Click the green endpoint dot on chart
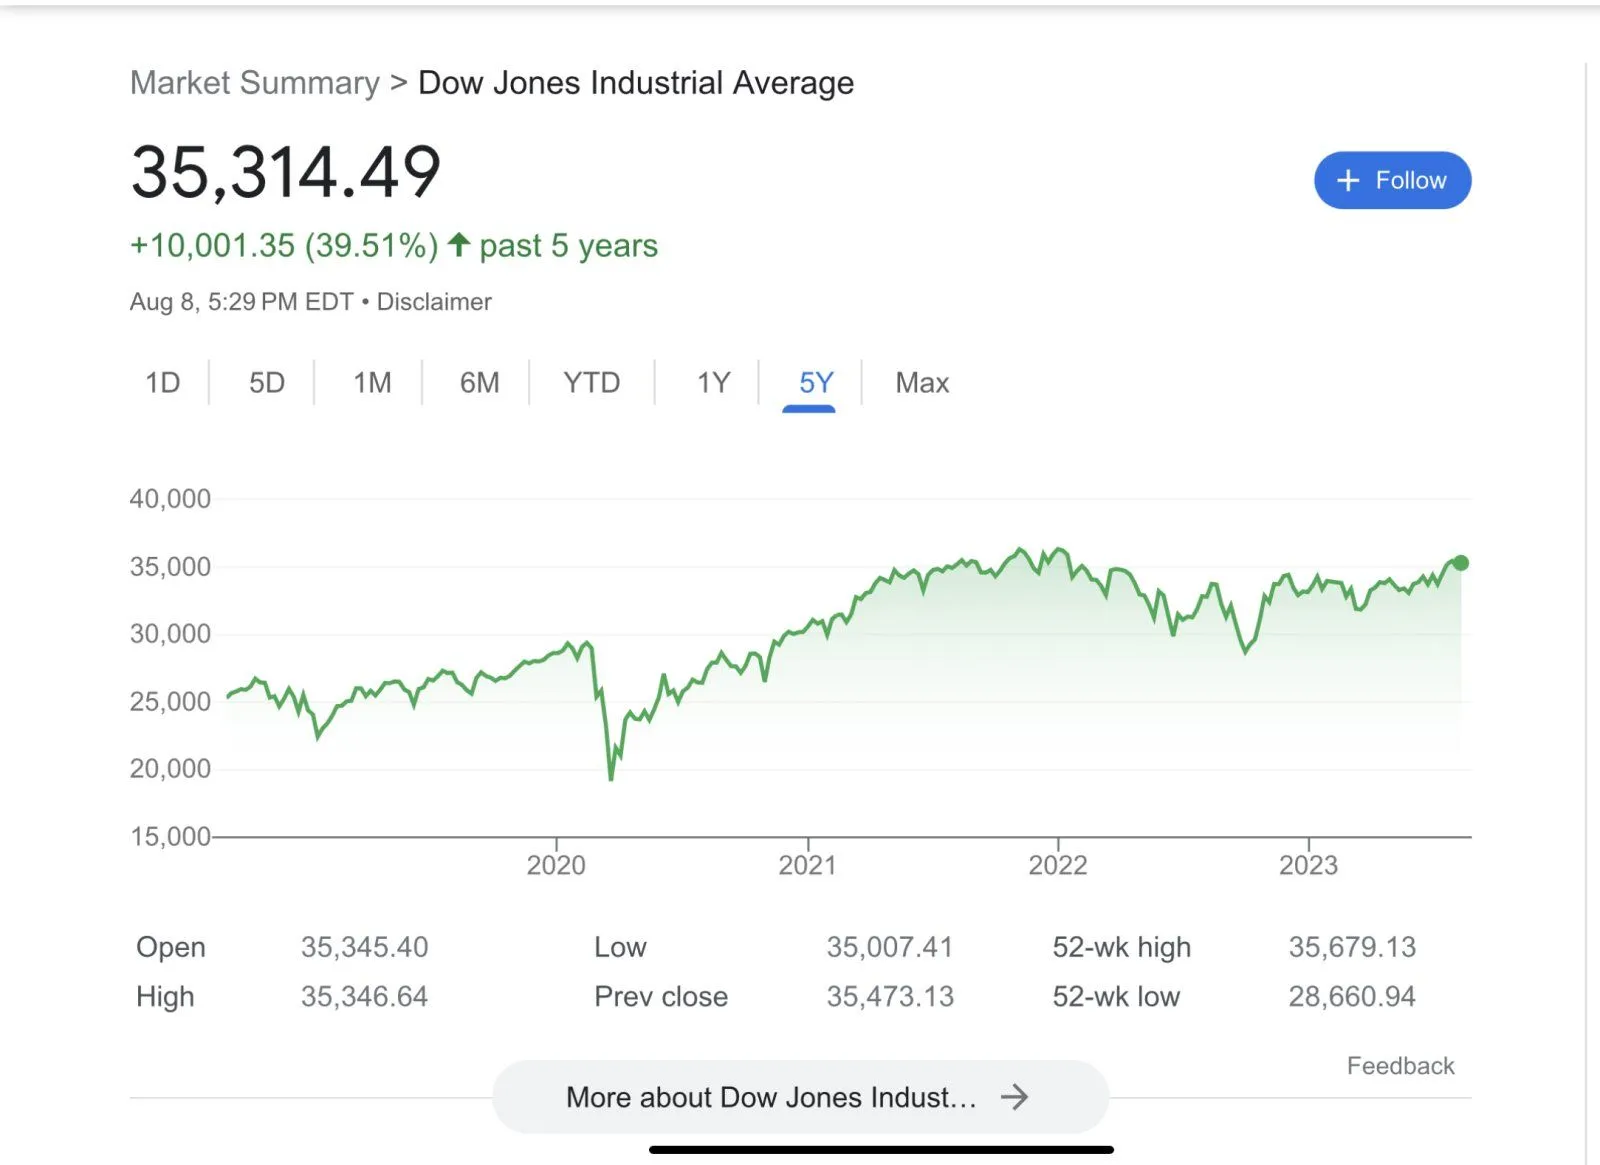Screen dimensions: 1600x1165 click(1461, 563)
